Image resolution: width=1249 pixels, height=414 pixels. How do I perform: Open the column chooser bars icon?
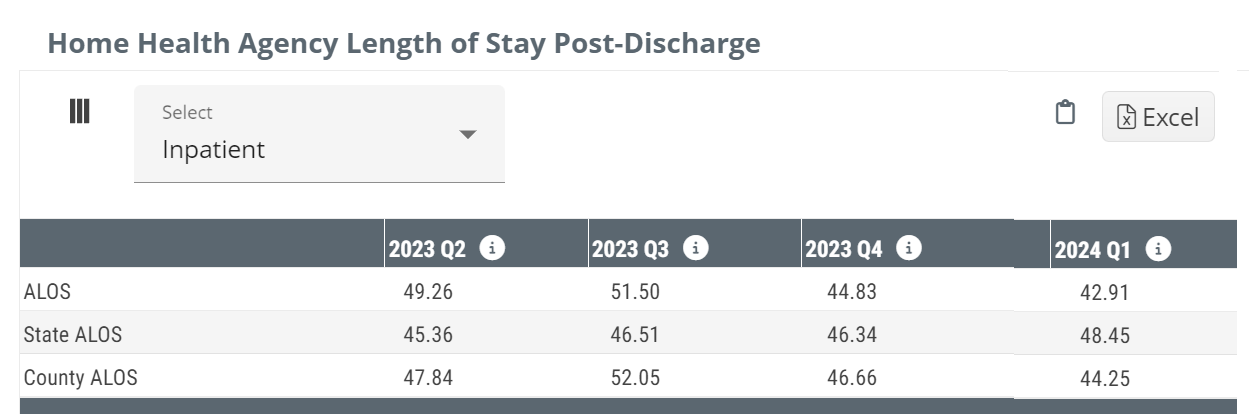[80, 111]
